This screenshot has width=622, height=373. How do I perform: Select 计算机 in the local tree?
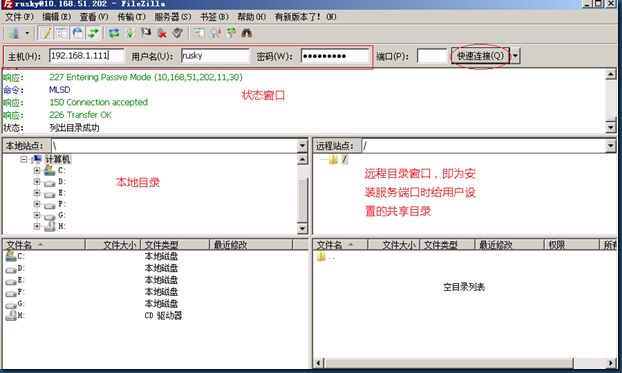click(58, 160)
